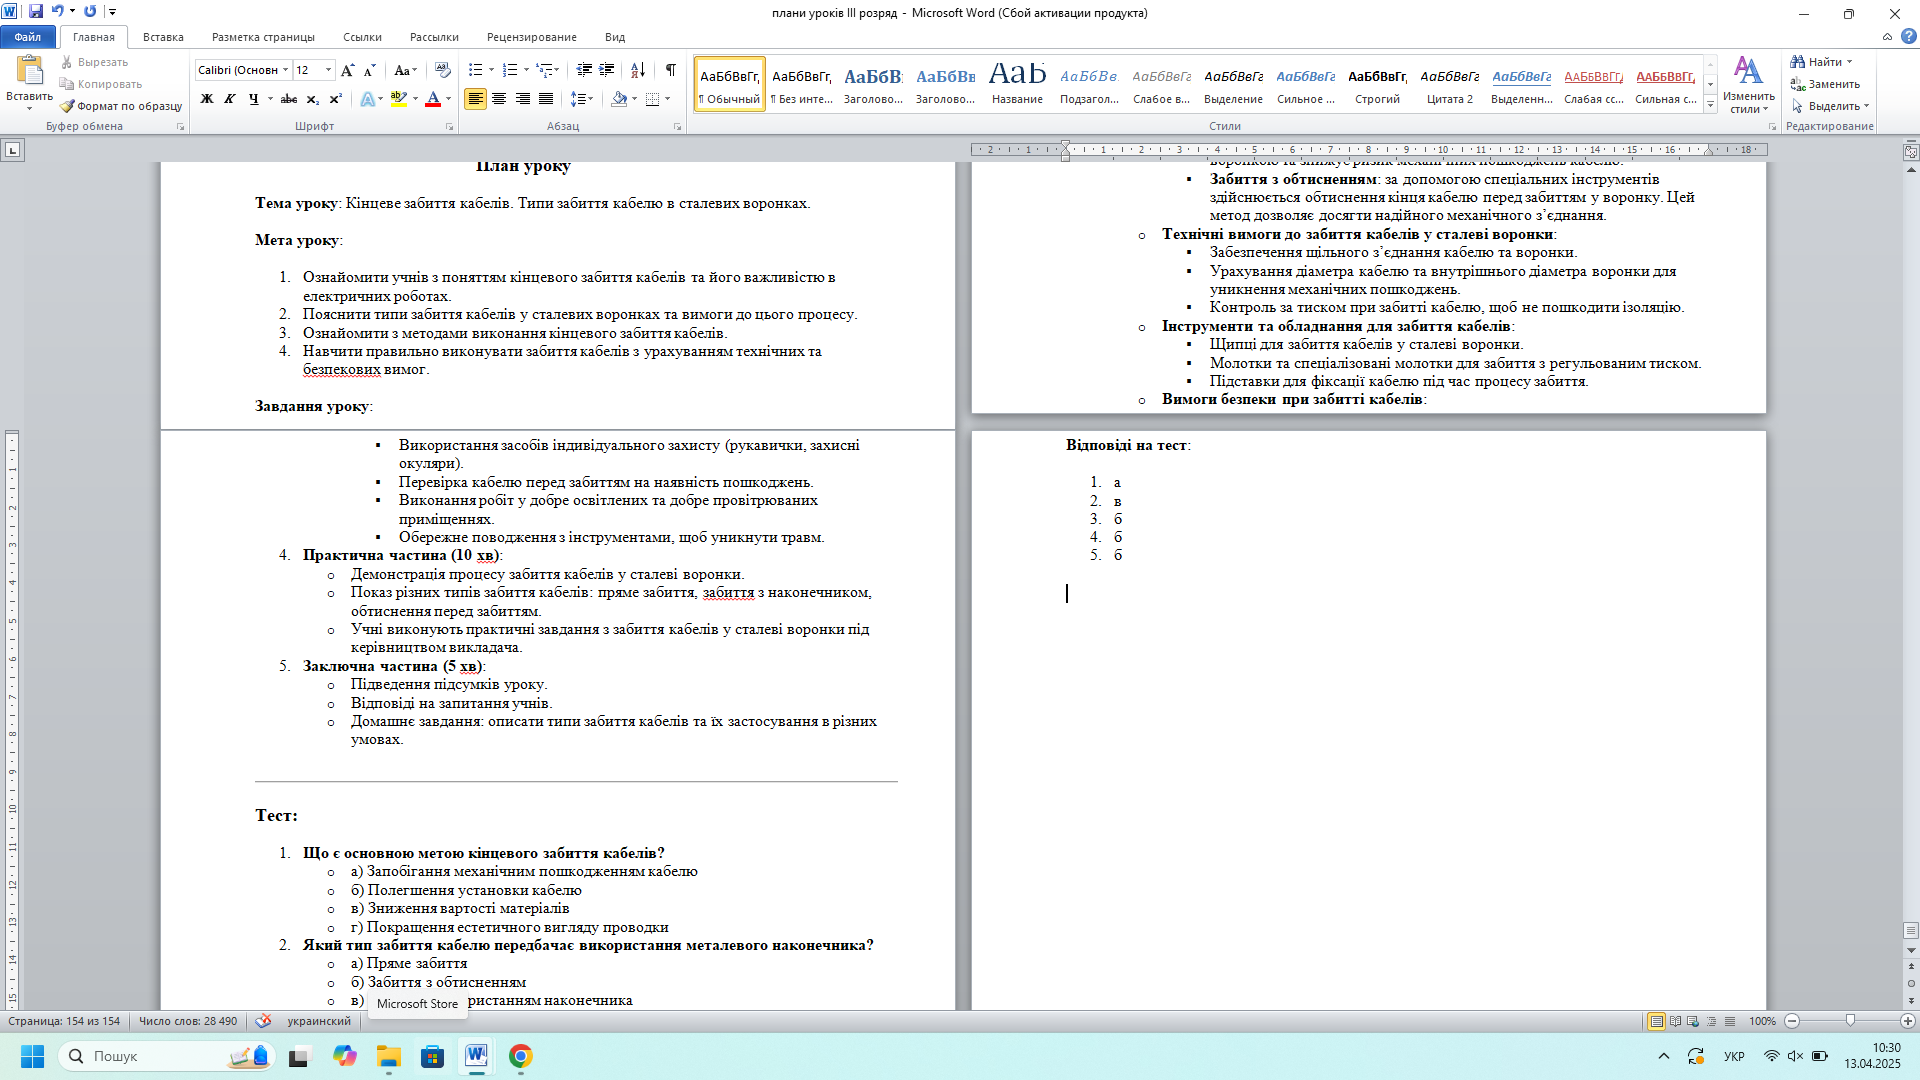Image resolution: width=1920 pixels, height=1080 pixels.
Task: Click the Save icon in quick access toolbar
Action: tap(36, 11)
